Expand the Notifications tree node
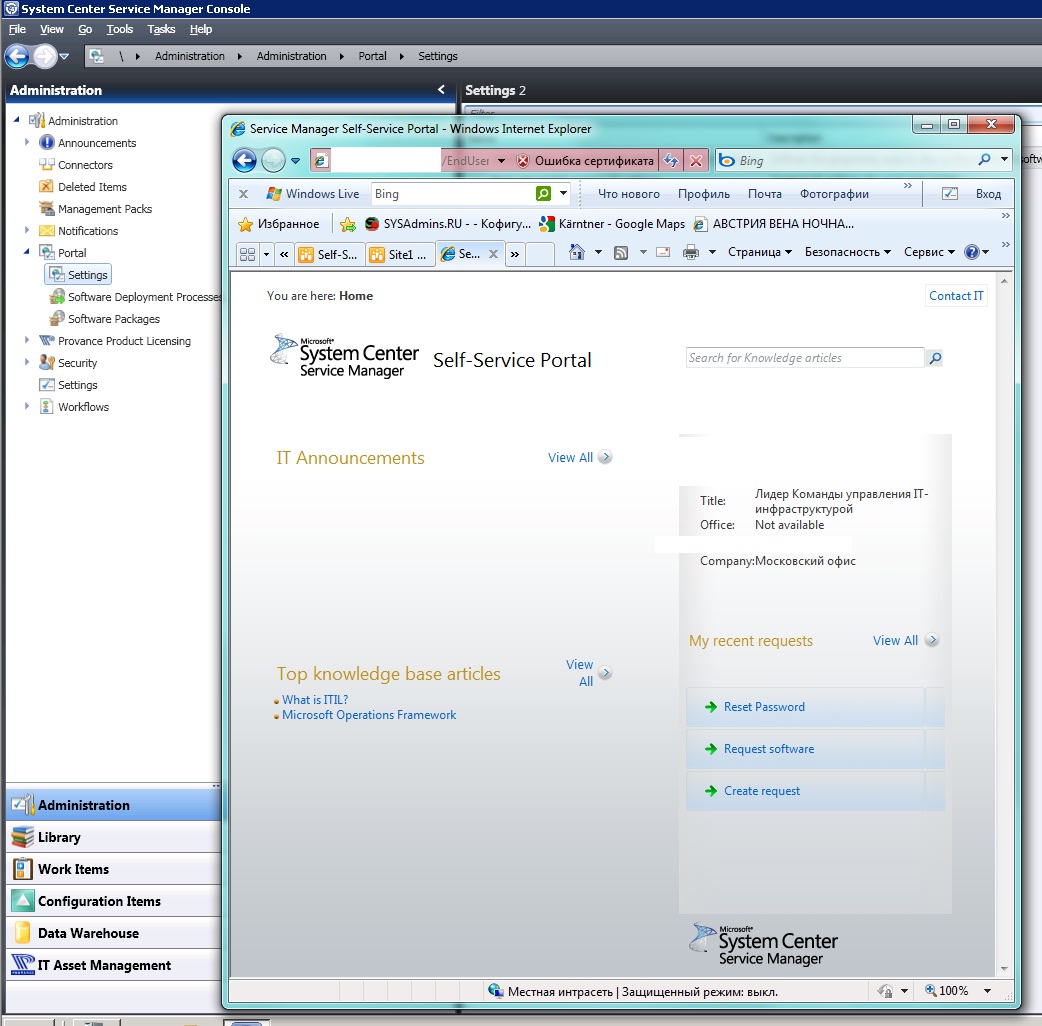The image size is (1042, 1026). [27, 230]
